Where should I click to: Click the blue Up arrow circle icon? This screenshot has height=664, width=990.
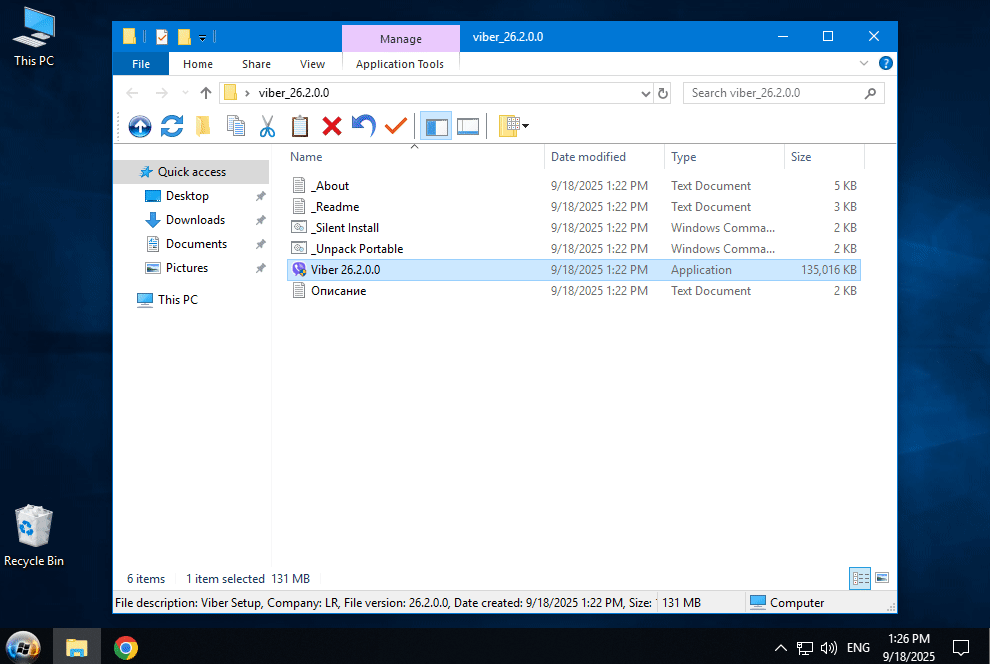(x=140, y=126)
